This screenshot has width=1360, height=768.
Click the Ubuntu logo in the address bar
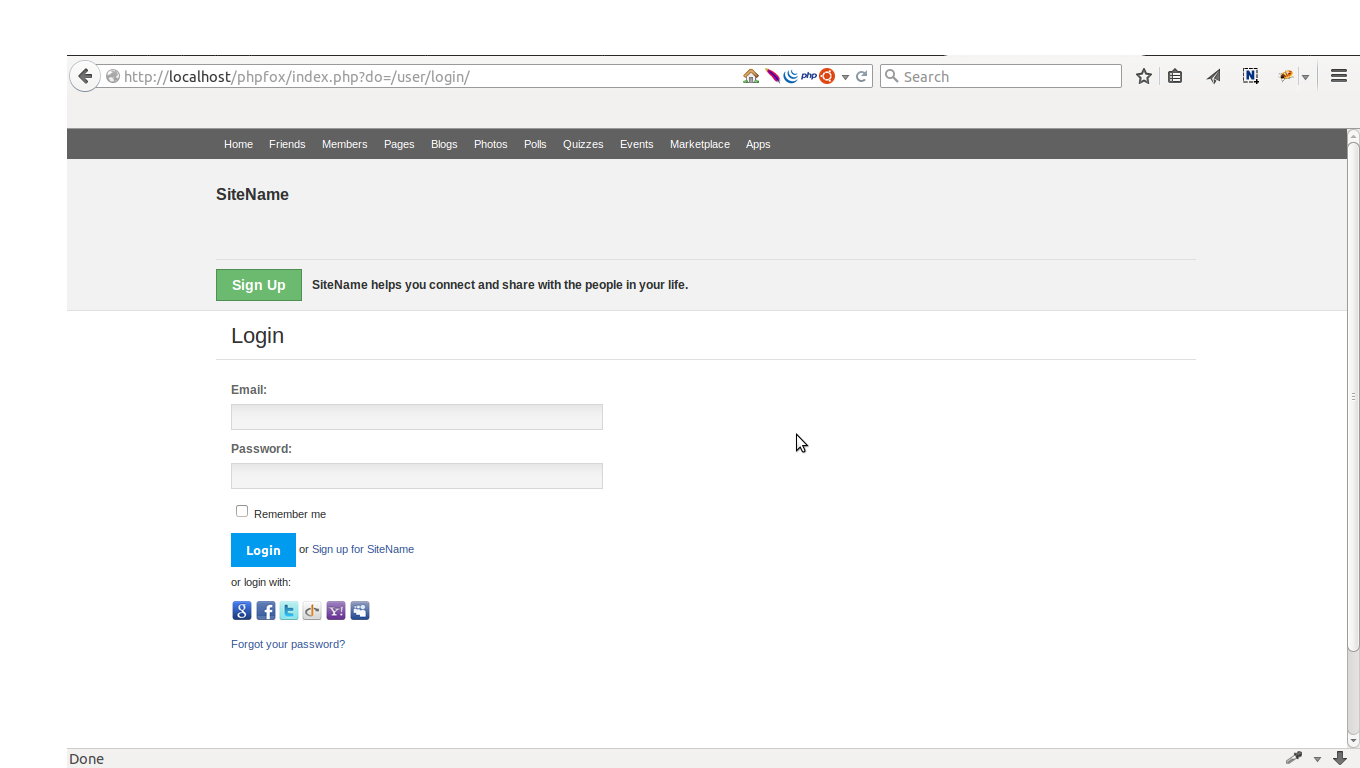(x=827, y=76)
